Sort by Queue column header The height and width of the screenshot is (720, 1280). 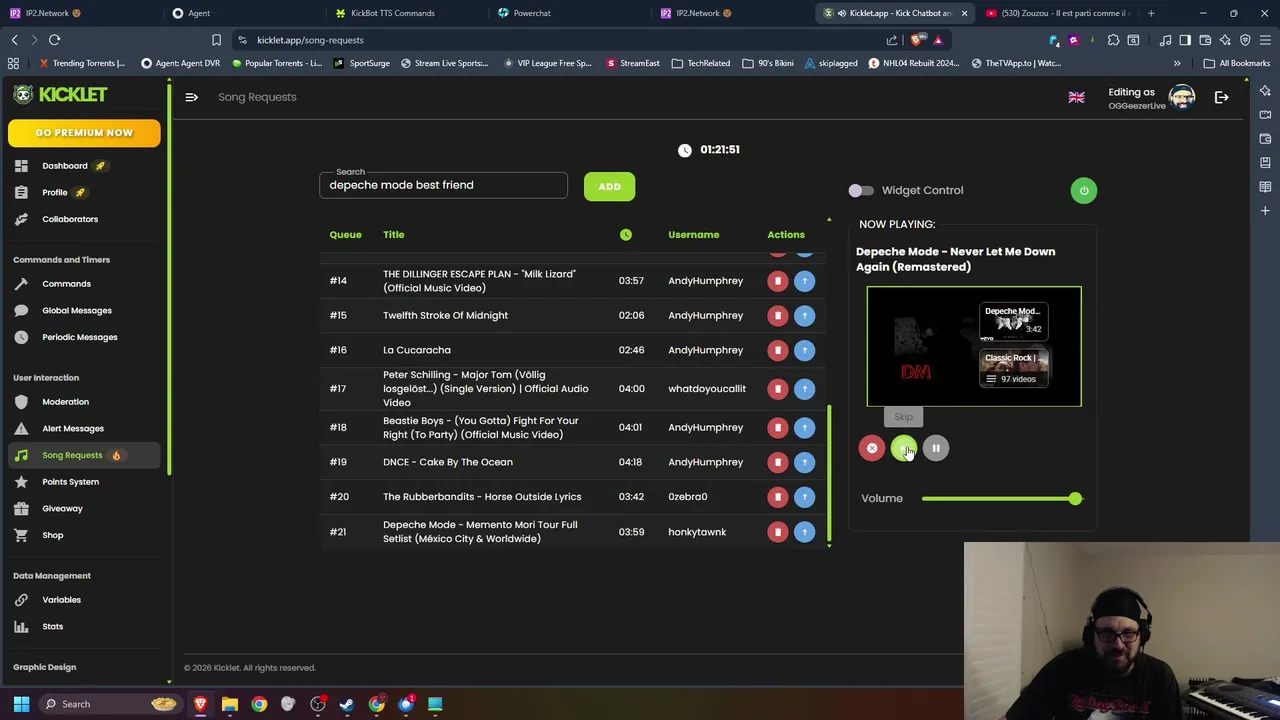pos(345,235)
